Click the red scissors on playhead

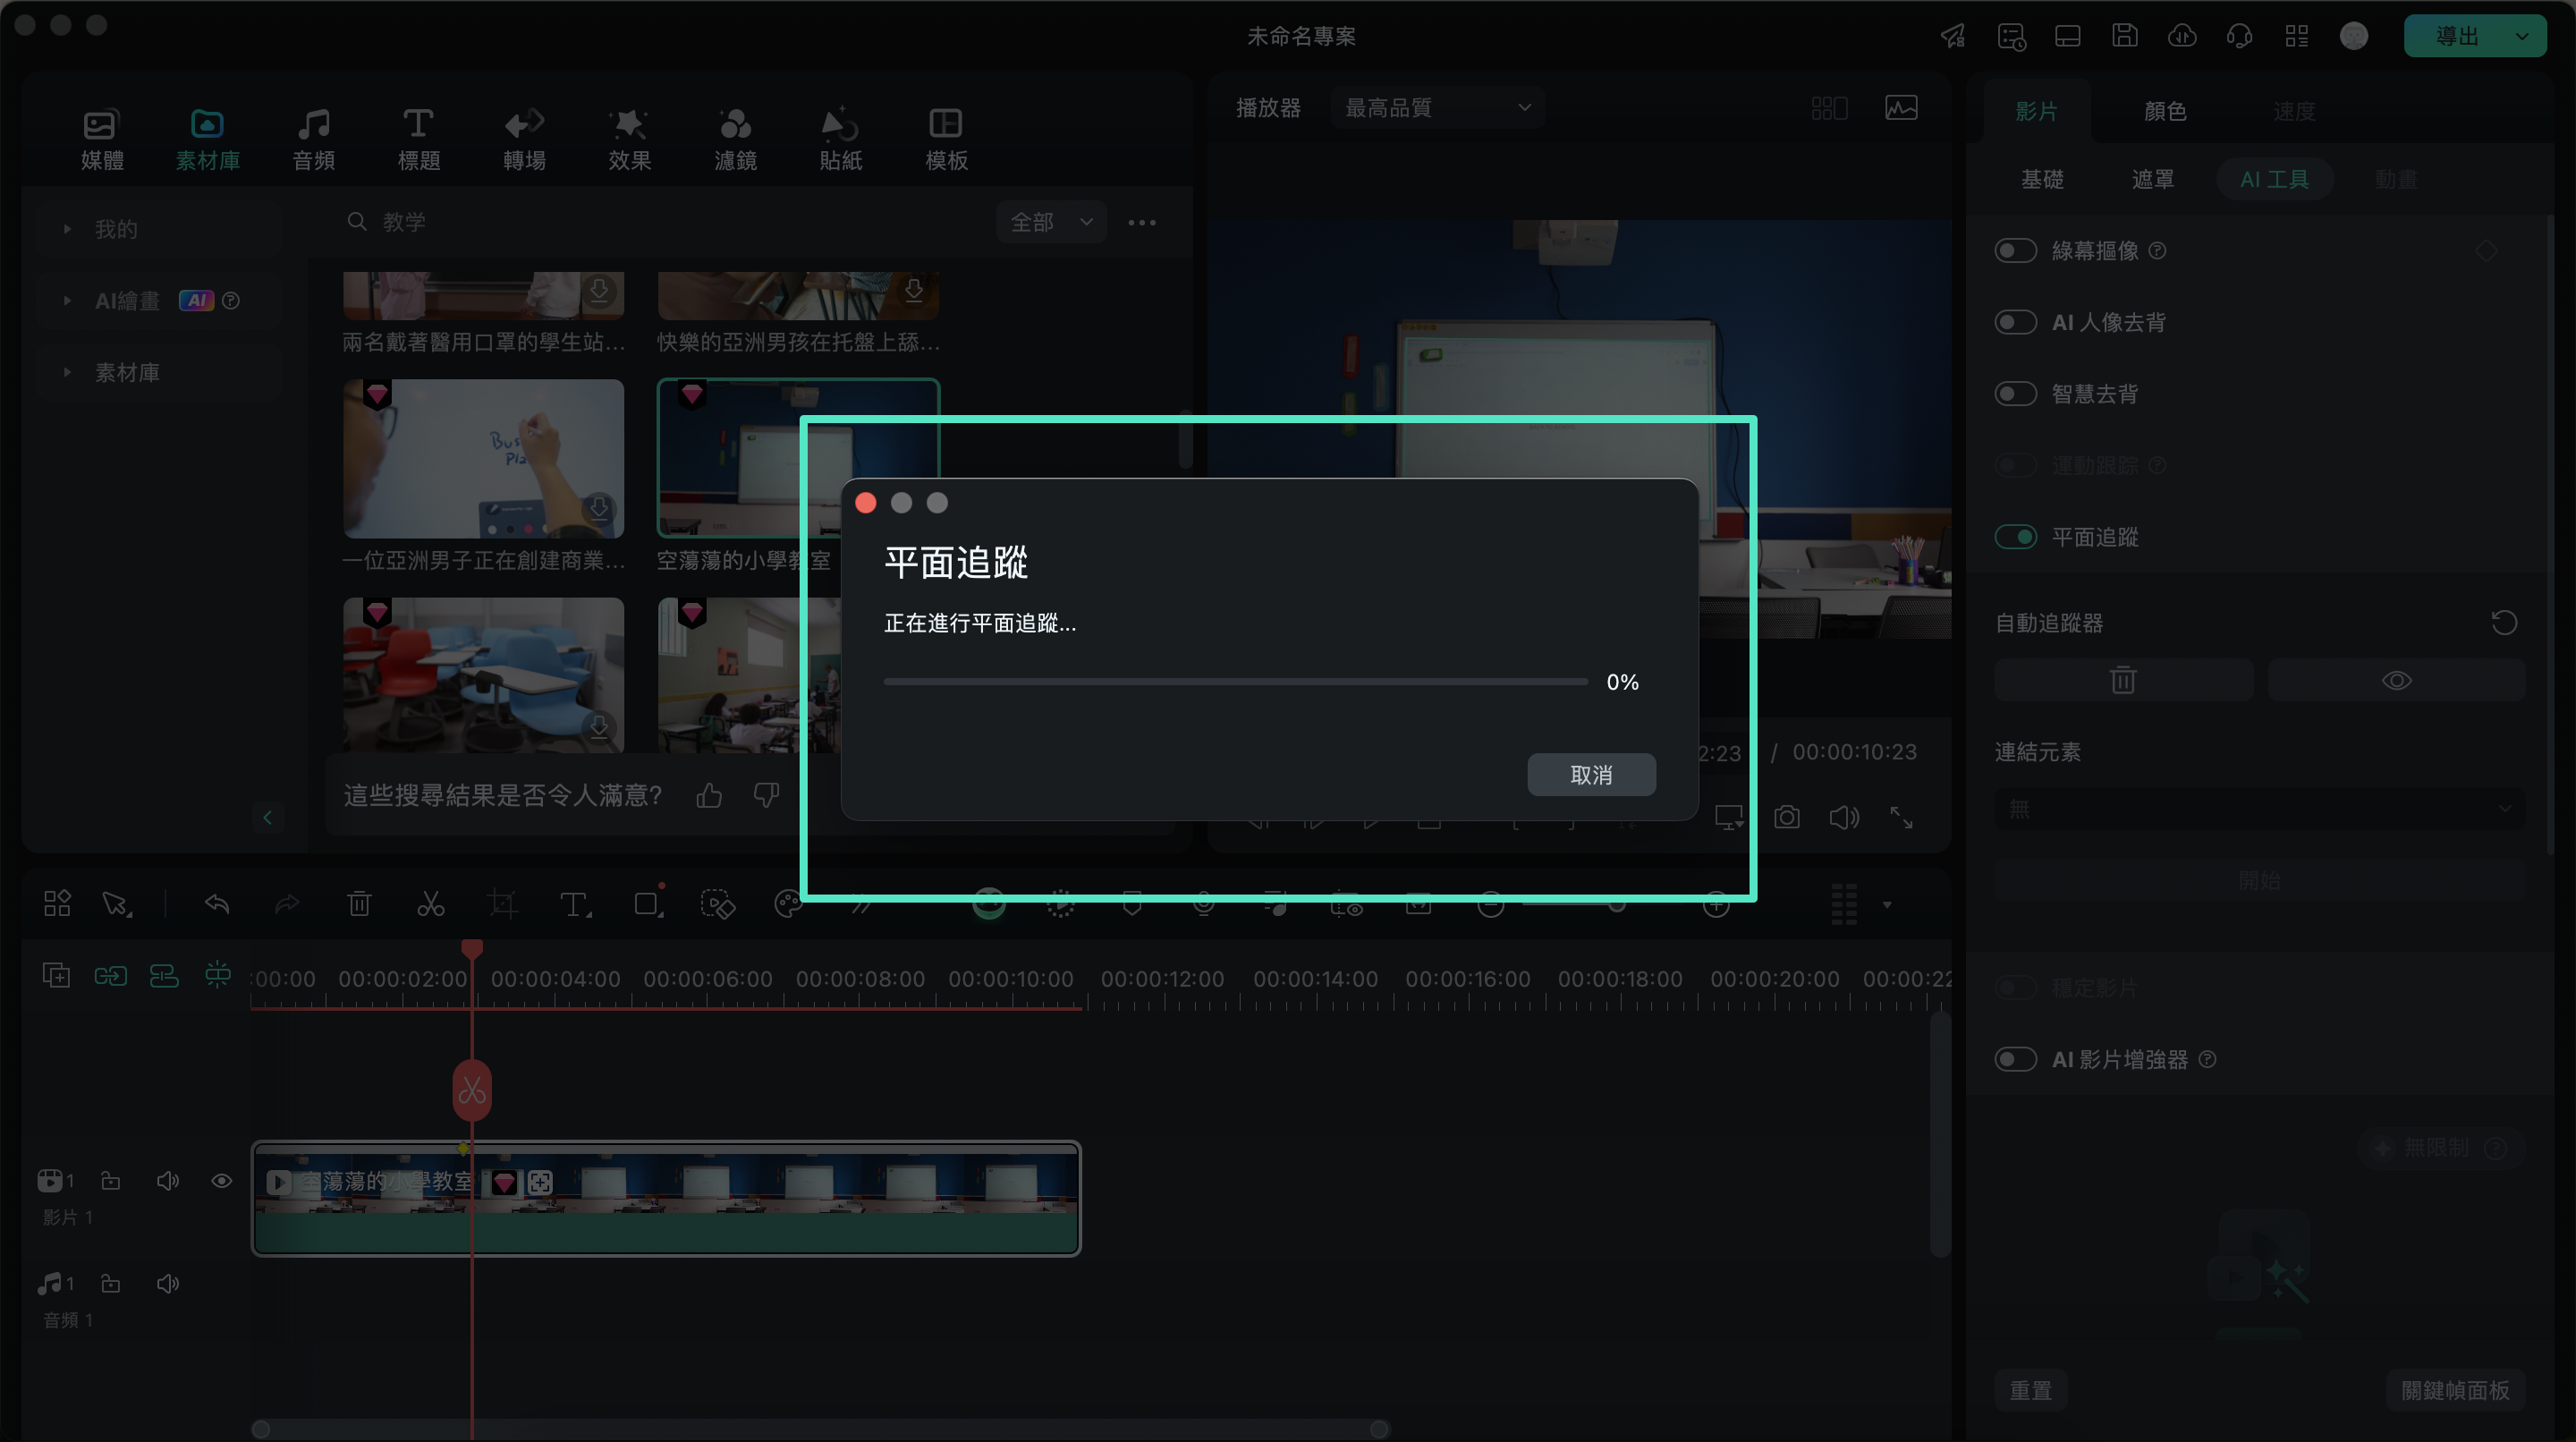[x=472, y=1090]
